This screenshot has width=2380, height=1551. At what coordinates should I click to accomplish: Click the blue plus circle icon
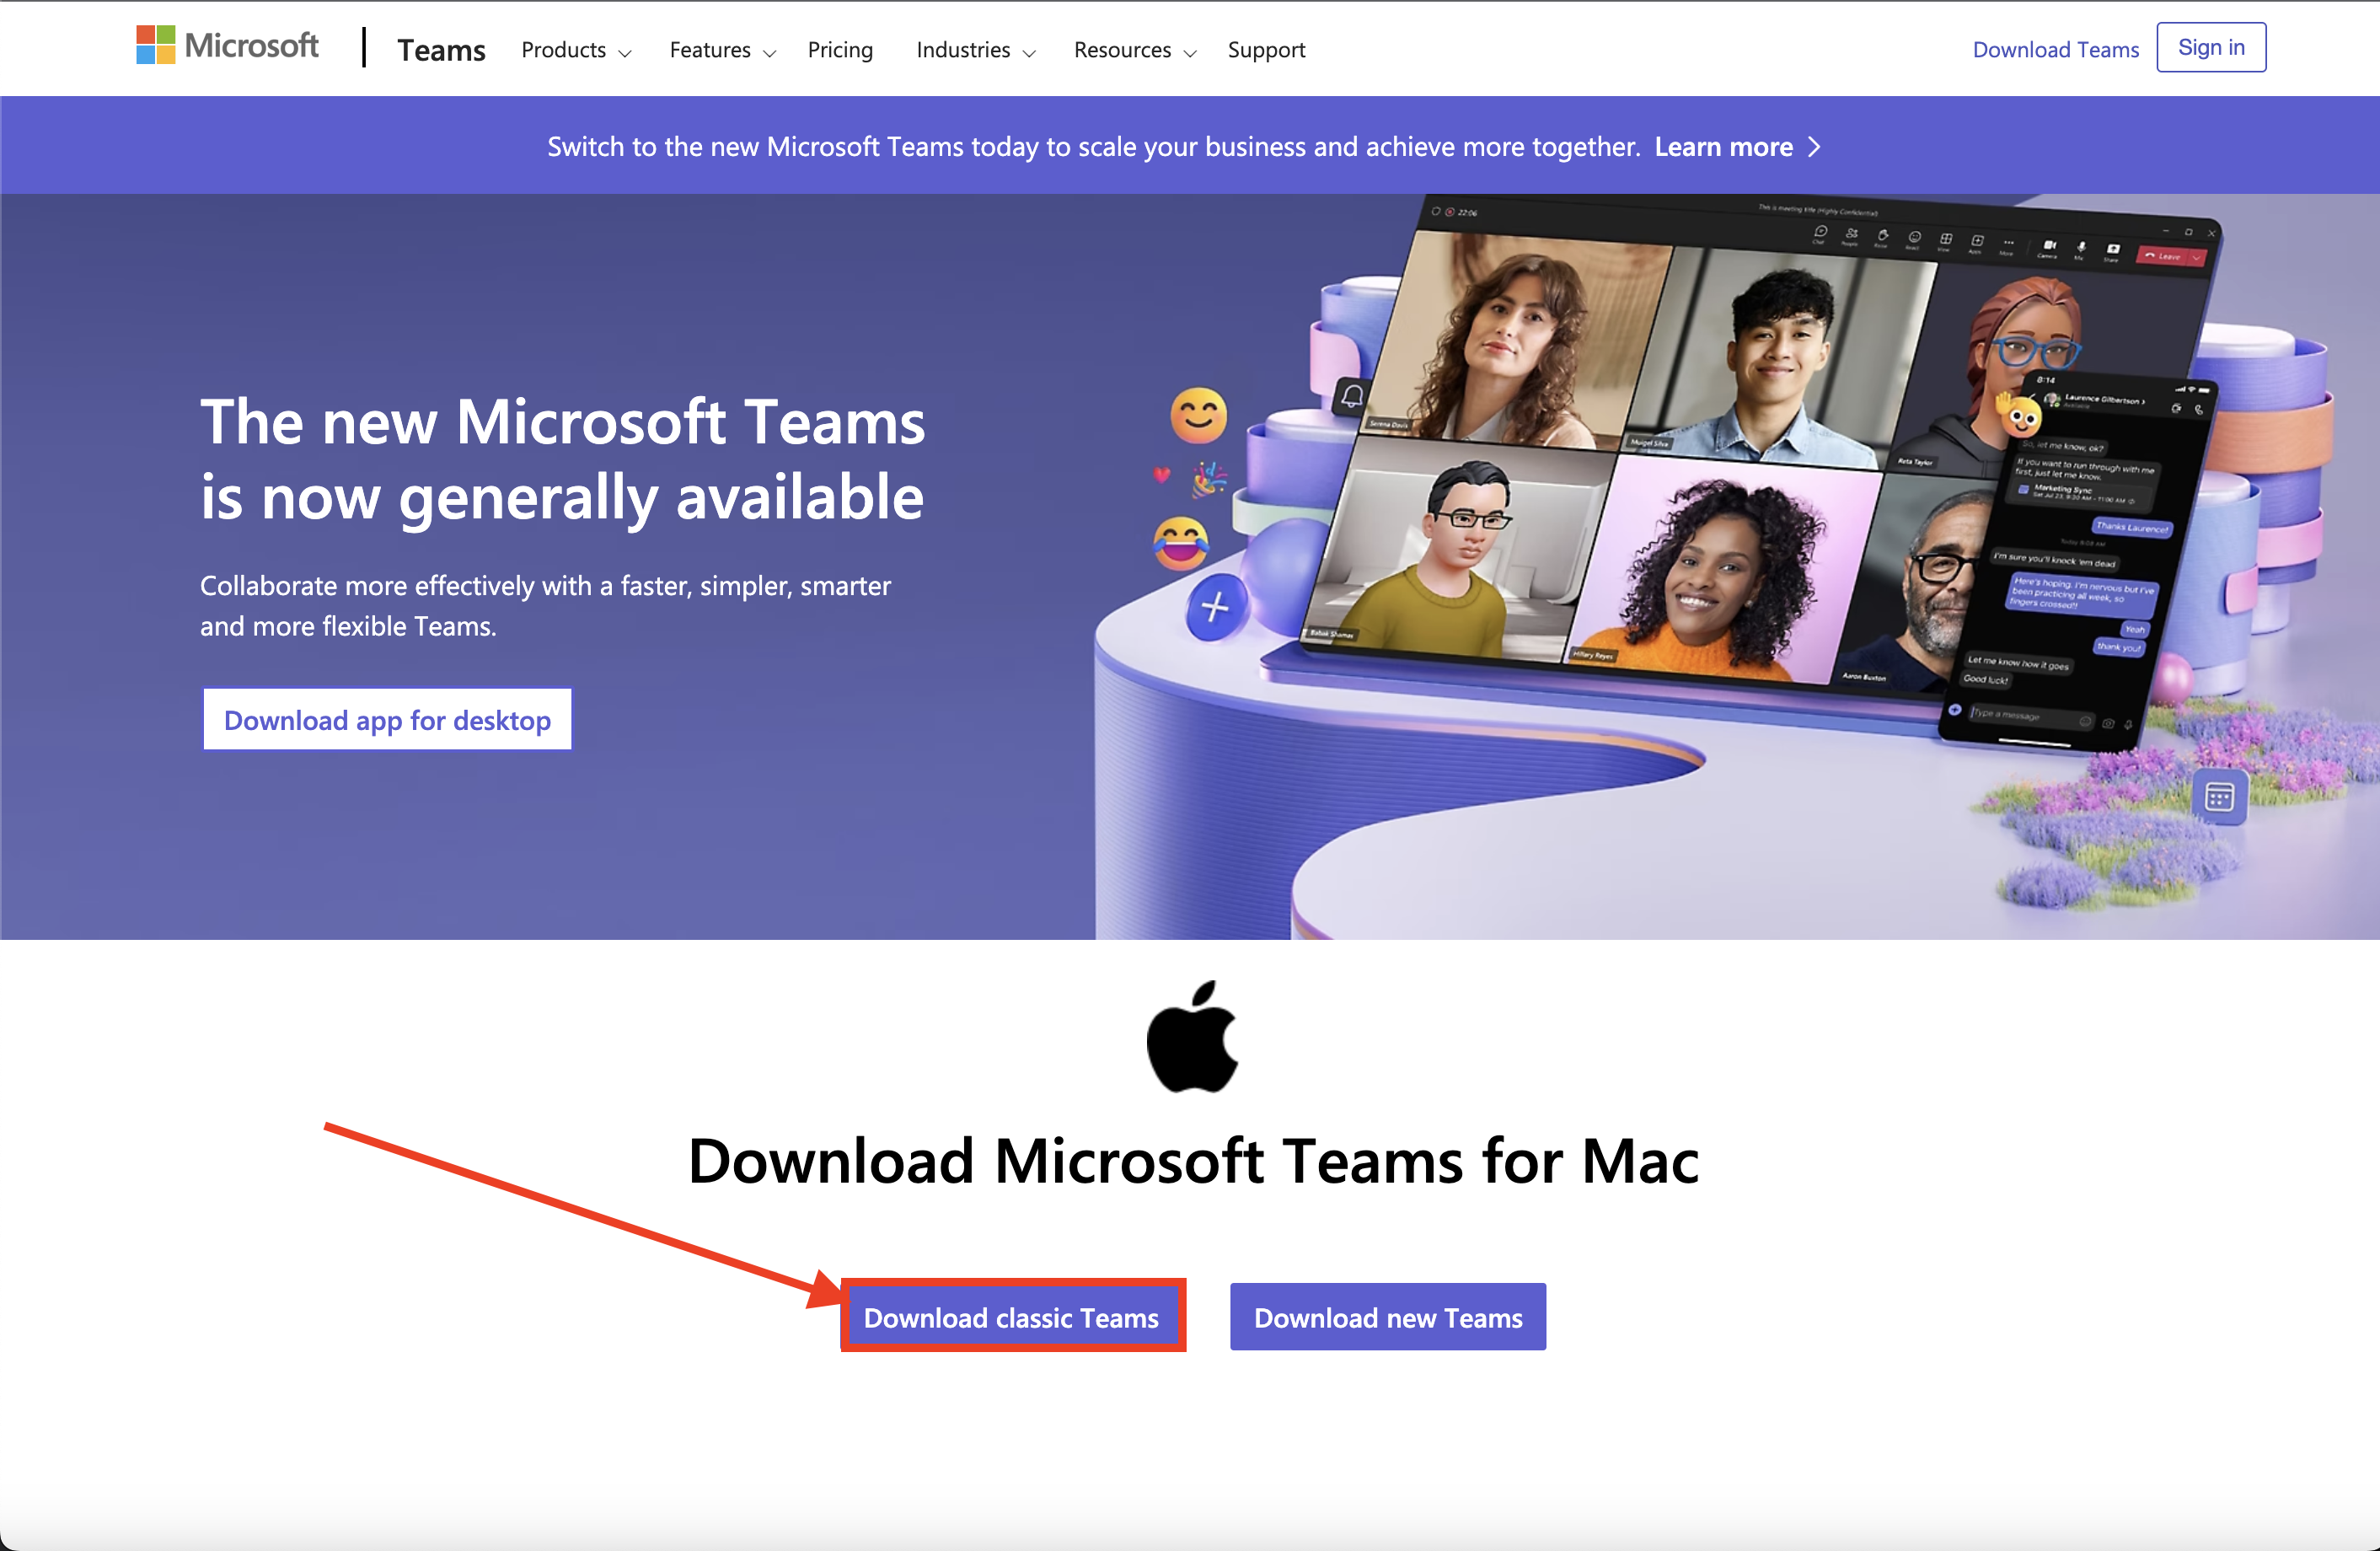pos(1215,607)
